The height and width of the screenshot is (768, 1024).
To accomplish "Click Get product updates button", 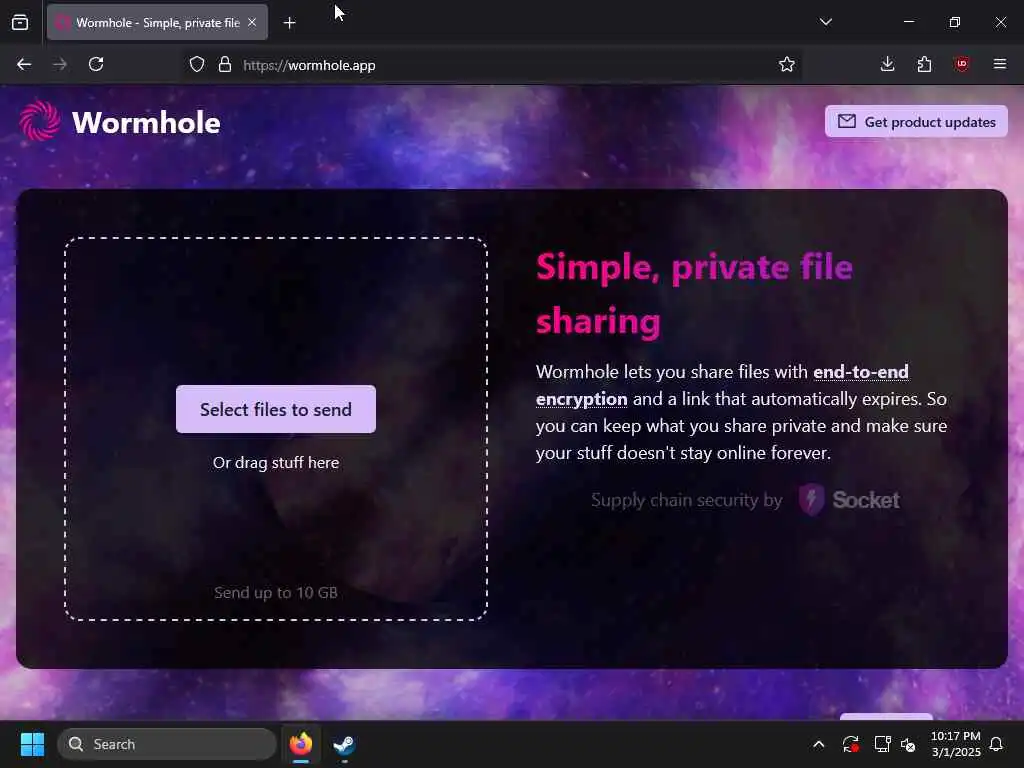I will 916,121.
